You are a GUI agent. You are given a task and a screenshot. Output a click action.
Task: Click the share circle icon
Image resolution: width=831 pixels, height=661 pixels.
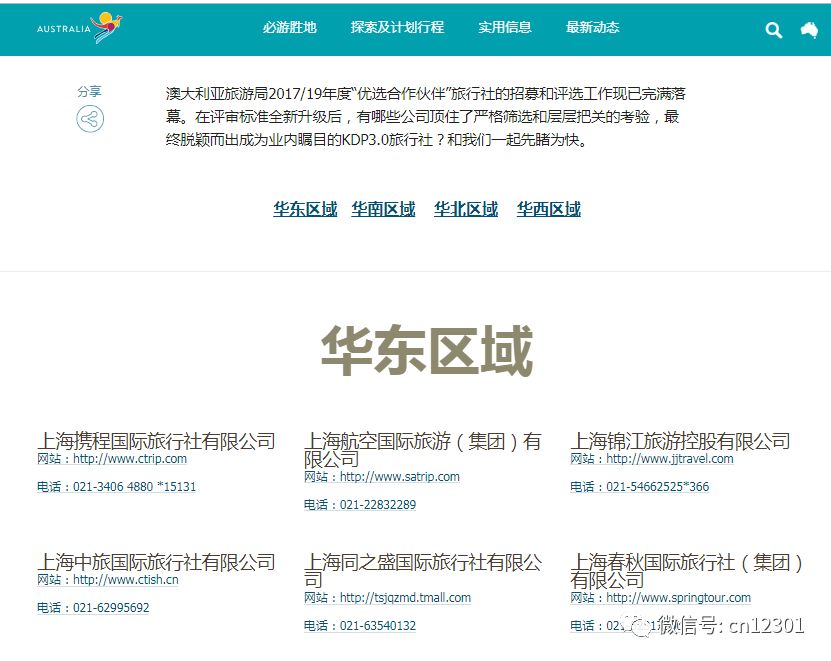point(90,119)
